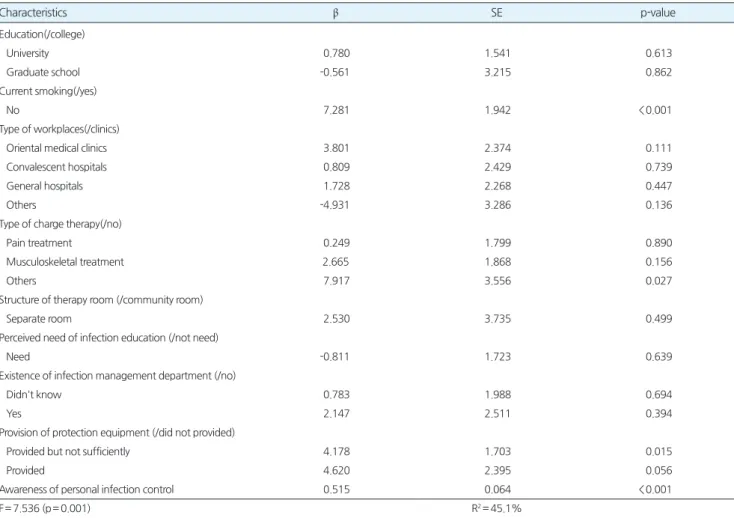Click the p-value 0.613
The image size is (734, 518).
(659, 53)
